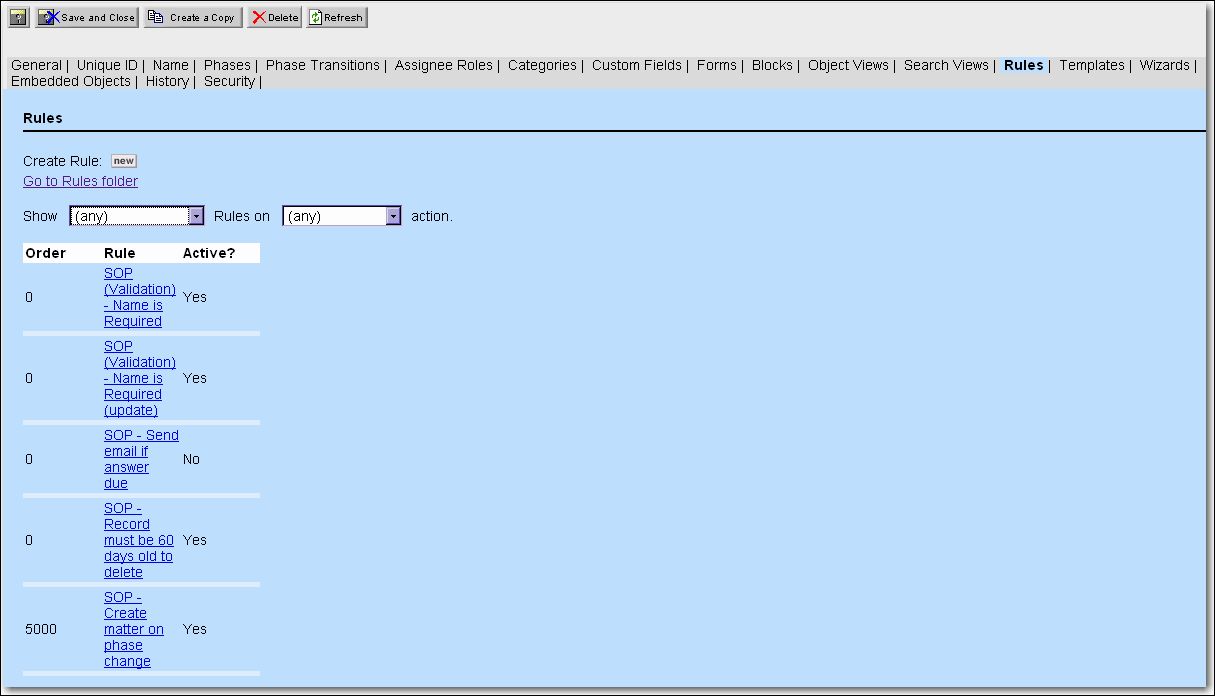The image size is (1215, 696).
Task: Go to the Blocks tab
Action: 772,65
